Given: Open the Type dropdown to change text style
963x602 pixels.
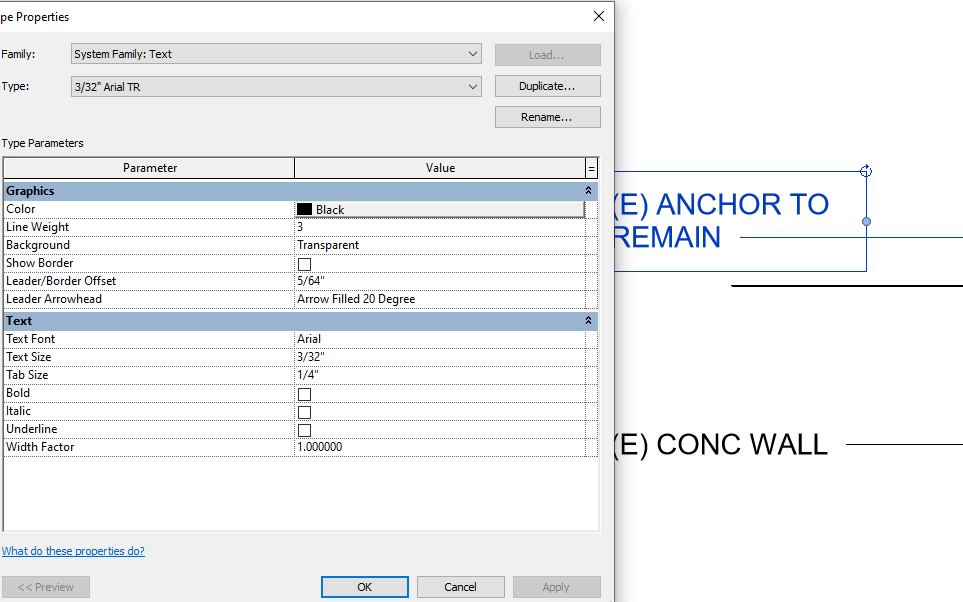Looking at the screenshot, I should click(x=472, y=86).
